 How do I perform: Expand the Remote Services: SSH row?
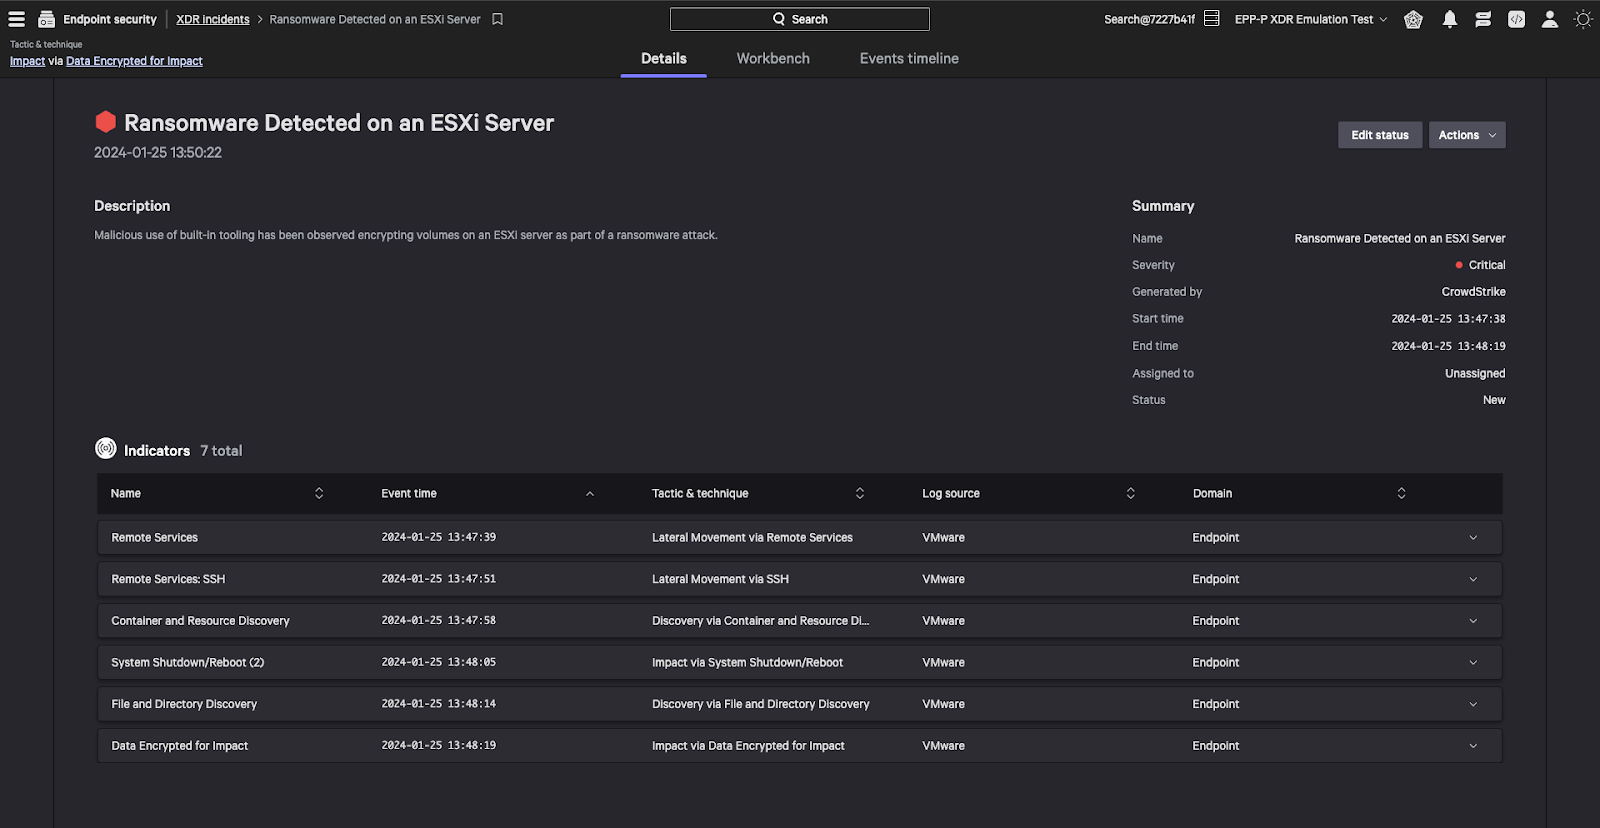click(x=1473, y=579)
